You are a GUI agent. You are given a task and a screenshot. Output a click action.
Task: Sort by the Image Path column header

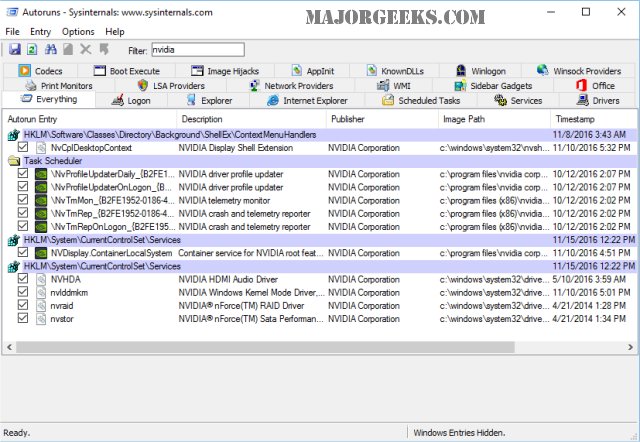click(494, 119)
